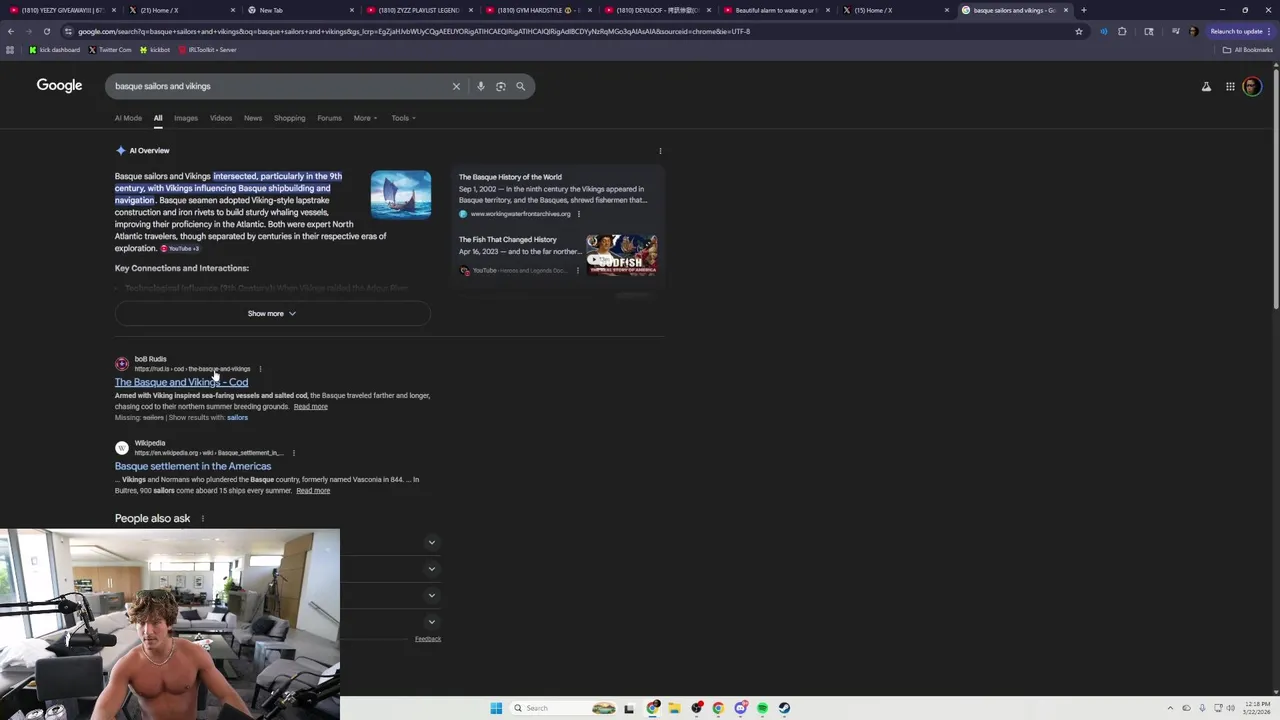The height and width of the screenshot is (720, 1280).
Task: Open taskbar clock showing 12:18 PM
Action: click(1257, 708)
